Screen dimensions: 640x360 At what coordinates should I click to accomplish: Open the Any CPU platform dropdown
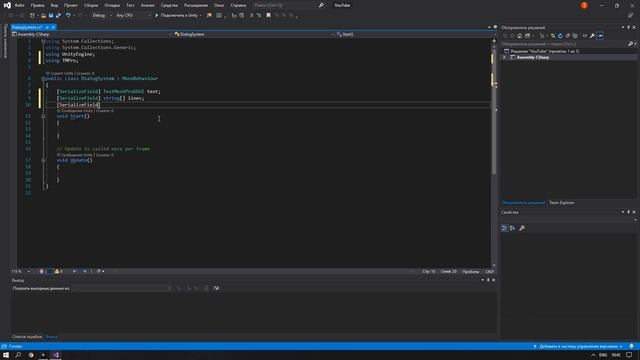tap(133, 16)
